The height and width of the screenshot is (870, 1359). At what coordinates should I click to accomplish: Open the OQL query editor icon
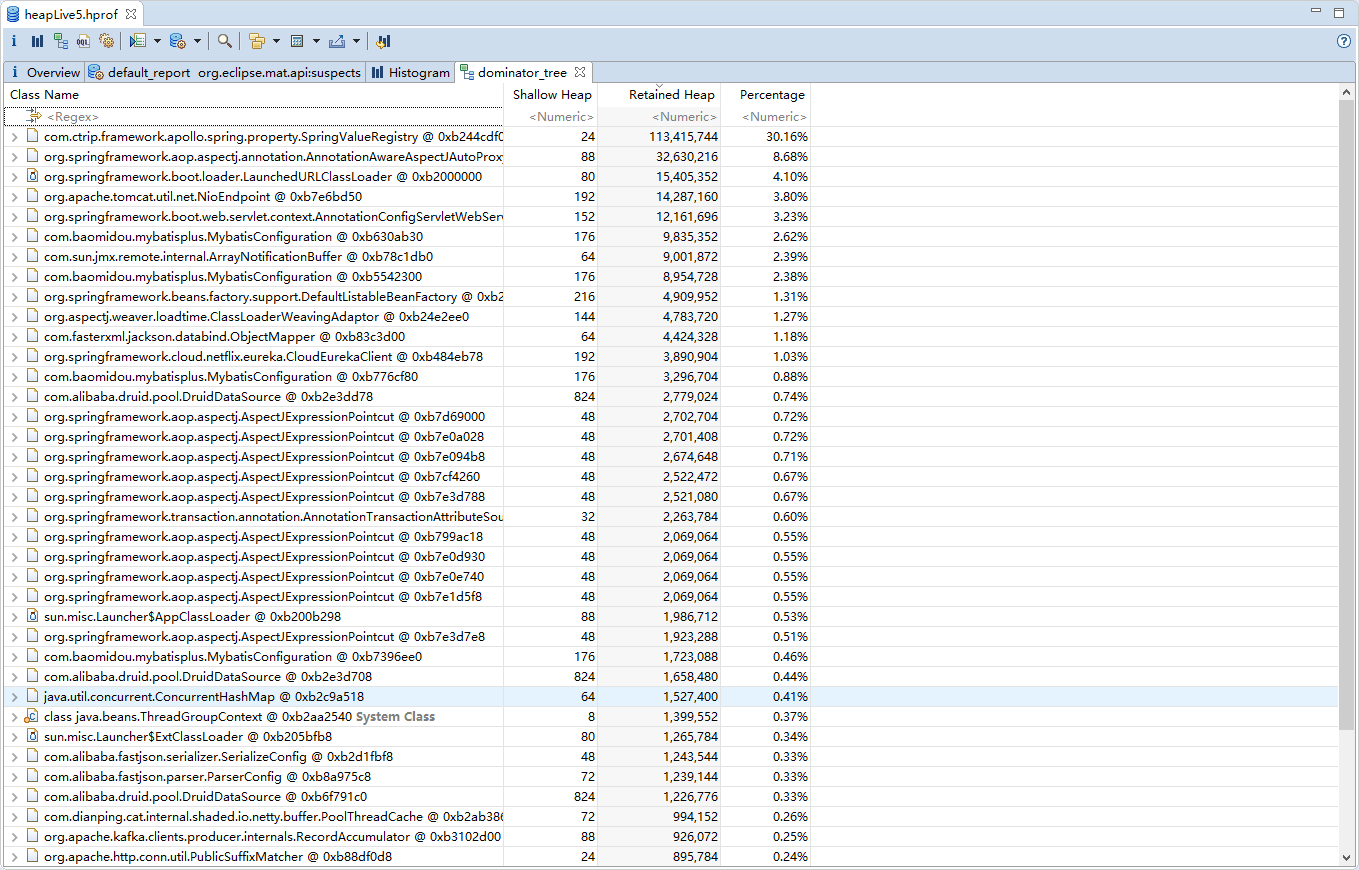tap(83, 41)
